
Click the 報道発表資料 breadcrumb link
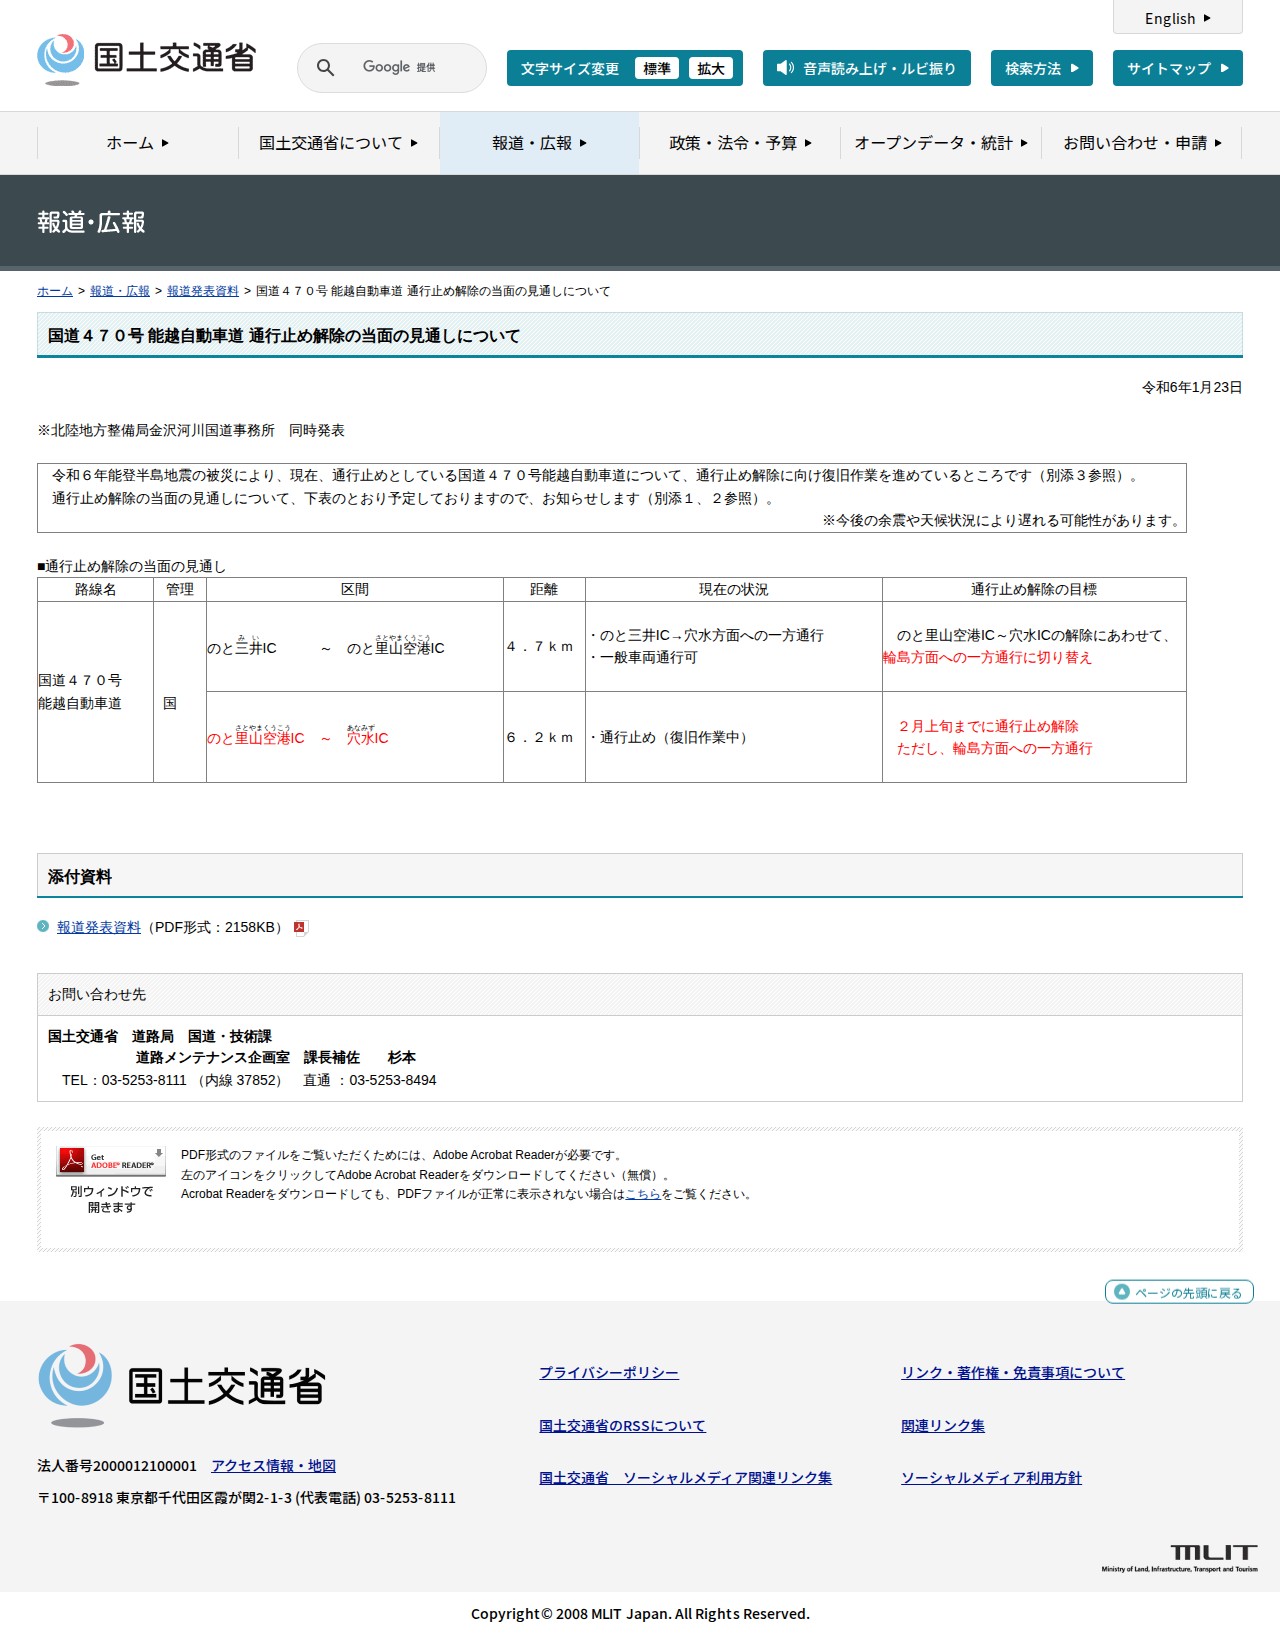pyautogui.click(x=203, y=291)
